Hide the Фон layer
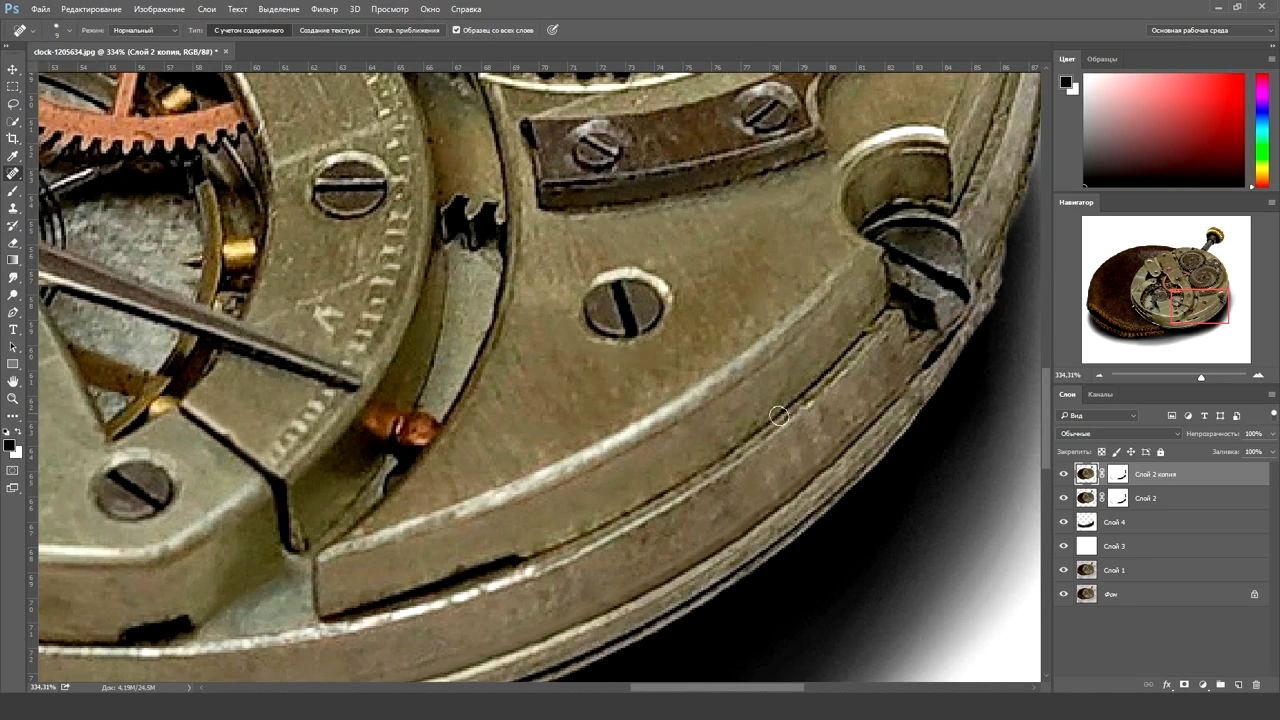This screenshot has width=1280, height=720. pyautogui.click(x=1063, y=594)
